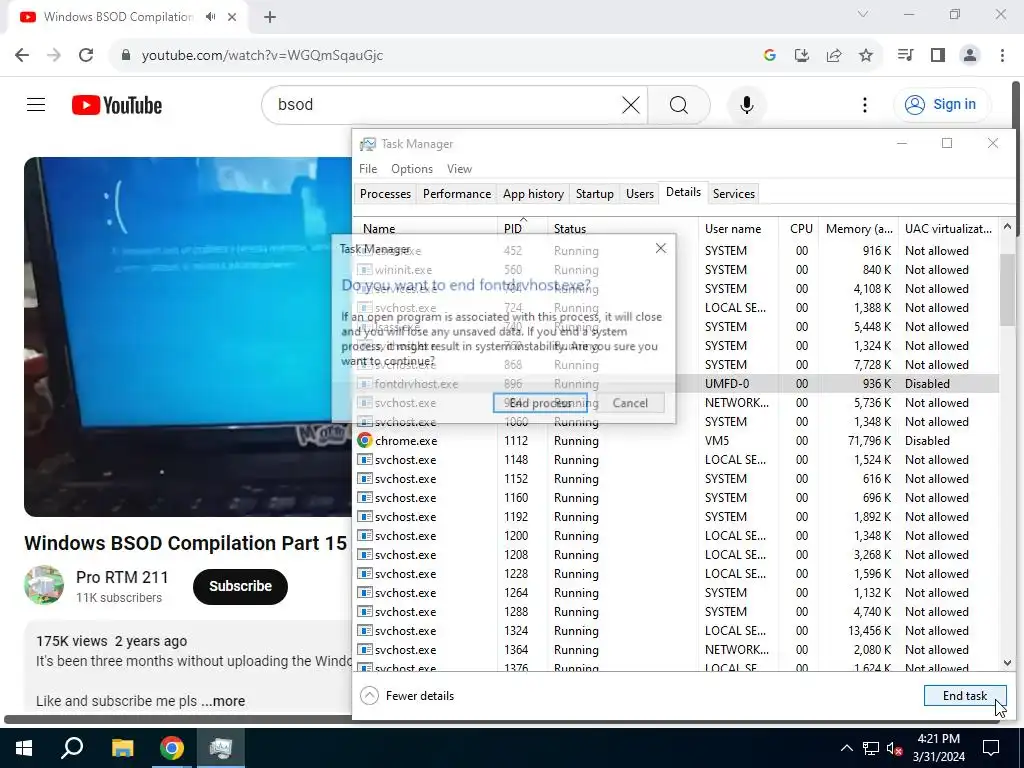Click the Chrome address bar URL
The height and width of the screenshot is (768, 1024).
pyautogui.click(x=263, y=56)
